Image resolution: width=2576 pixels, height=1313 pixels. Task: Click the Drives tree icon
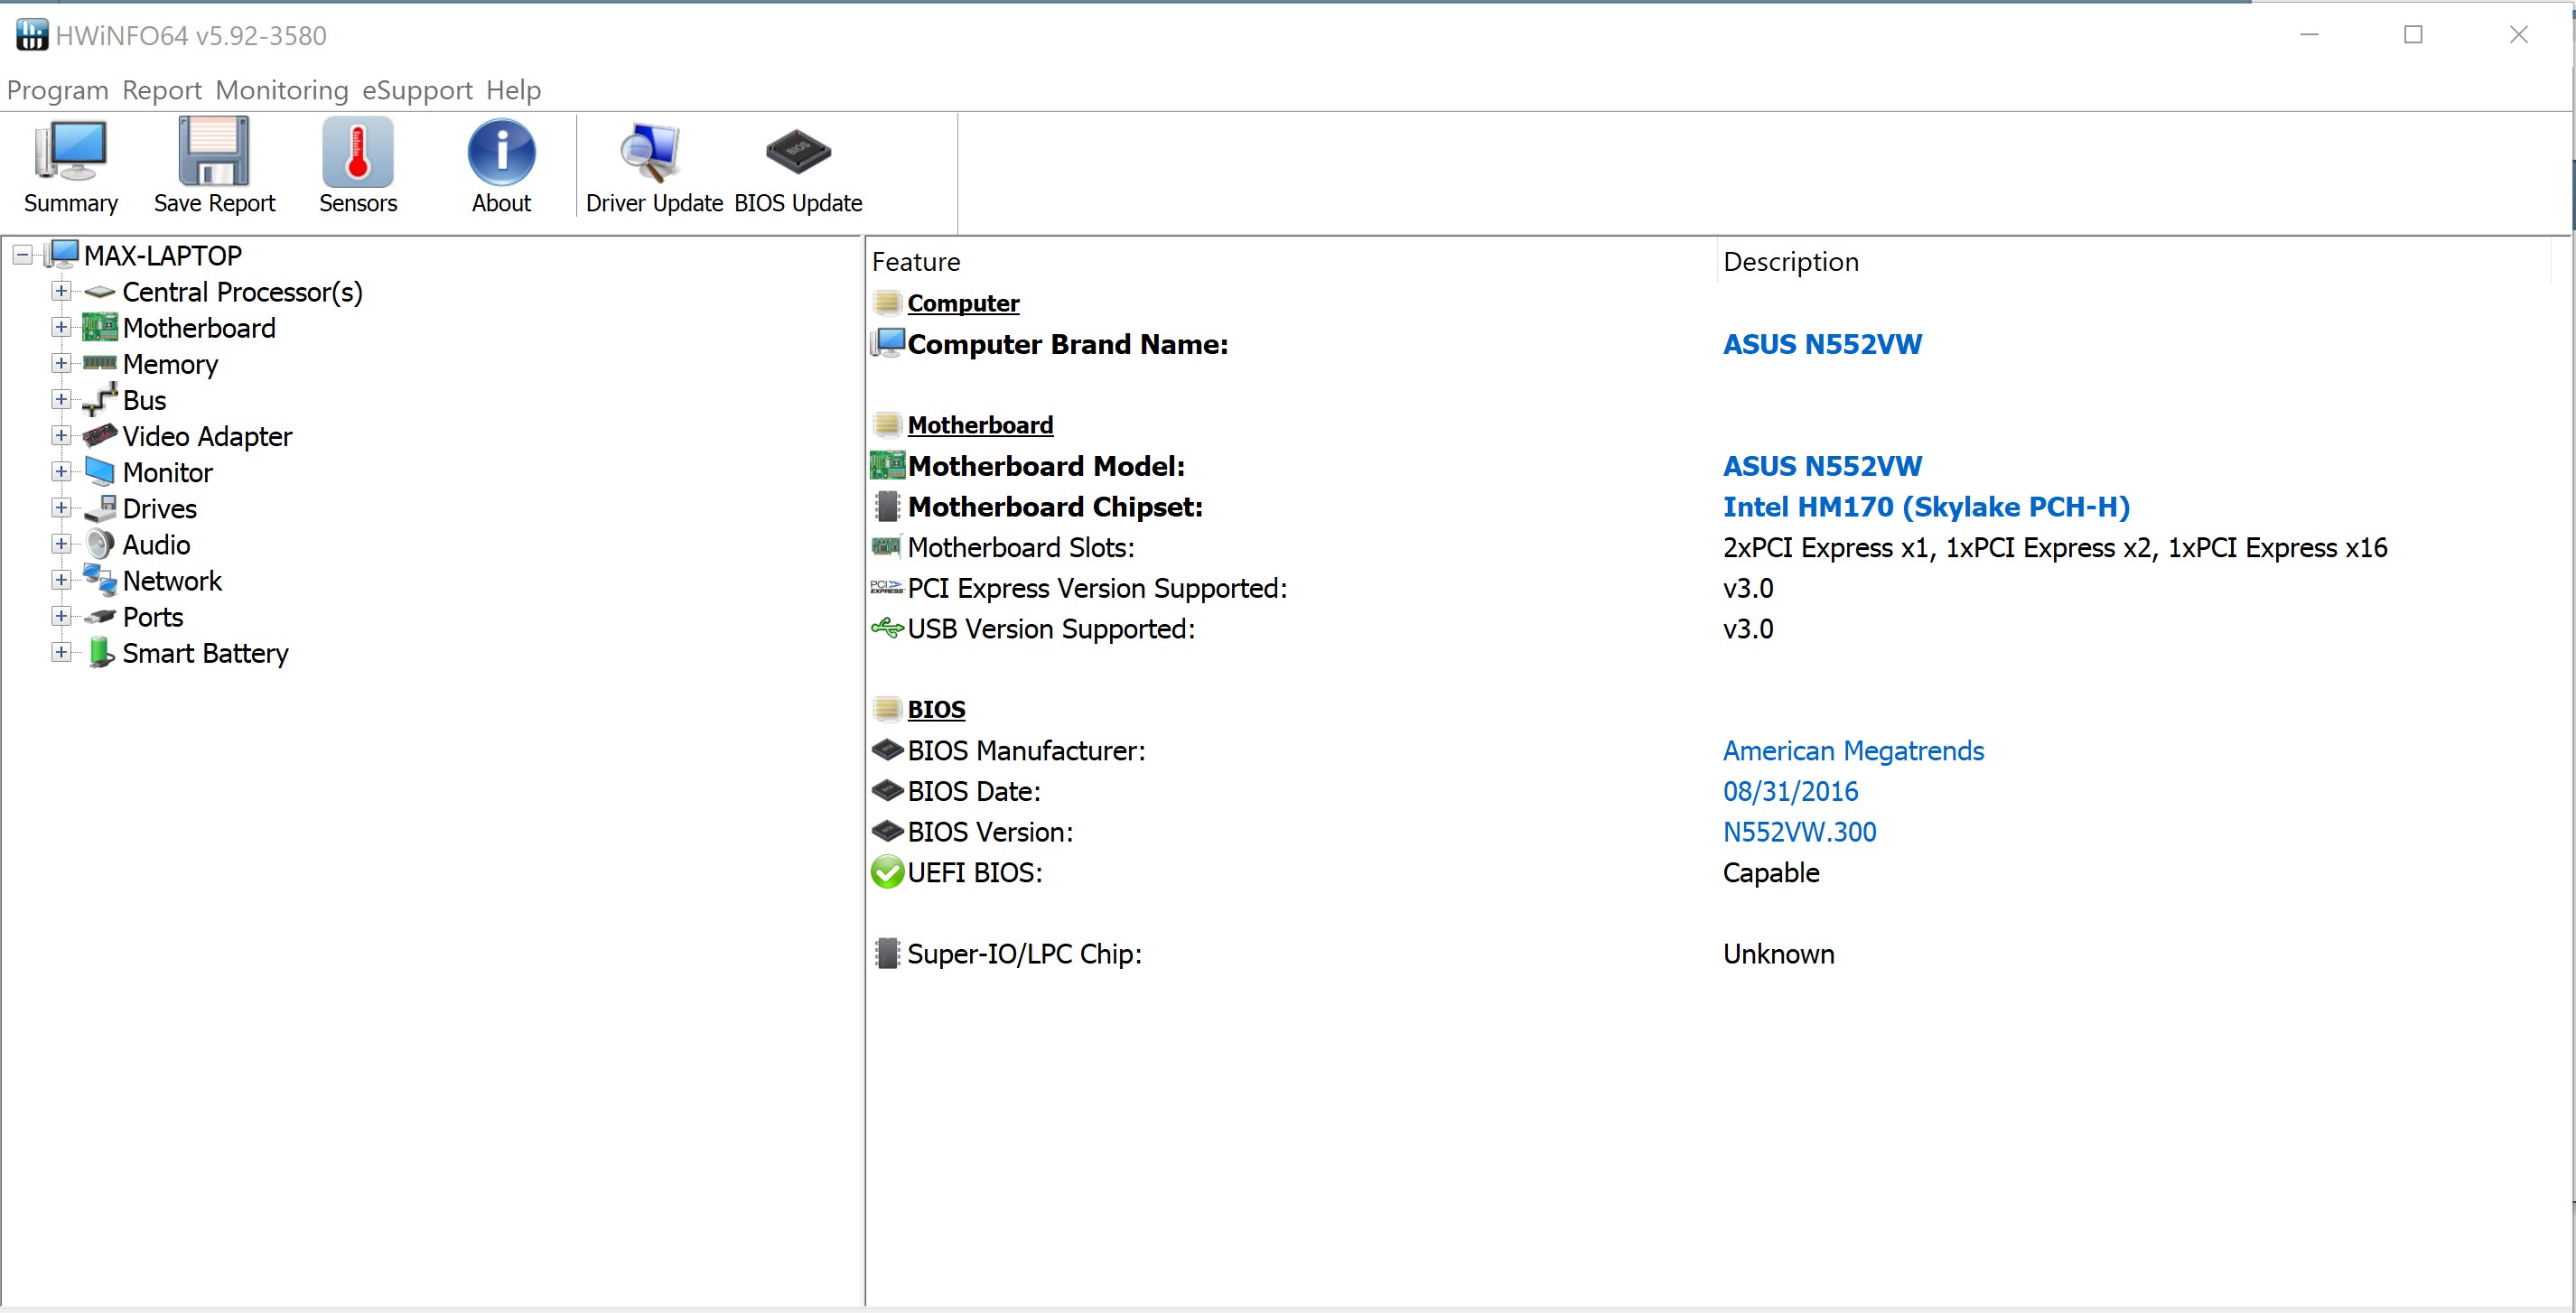click(x=99, y=508)
